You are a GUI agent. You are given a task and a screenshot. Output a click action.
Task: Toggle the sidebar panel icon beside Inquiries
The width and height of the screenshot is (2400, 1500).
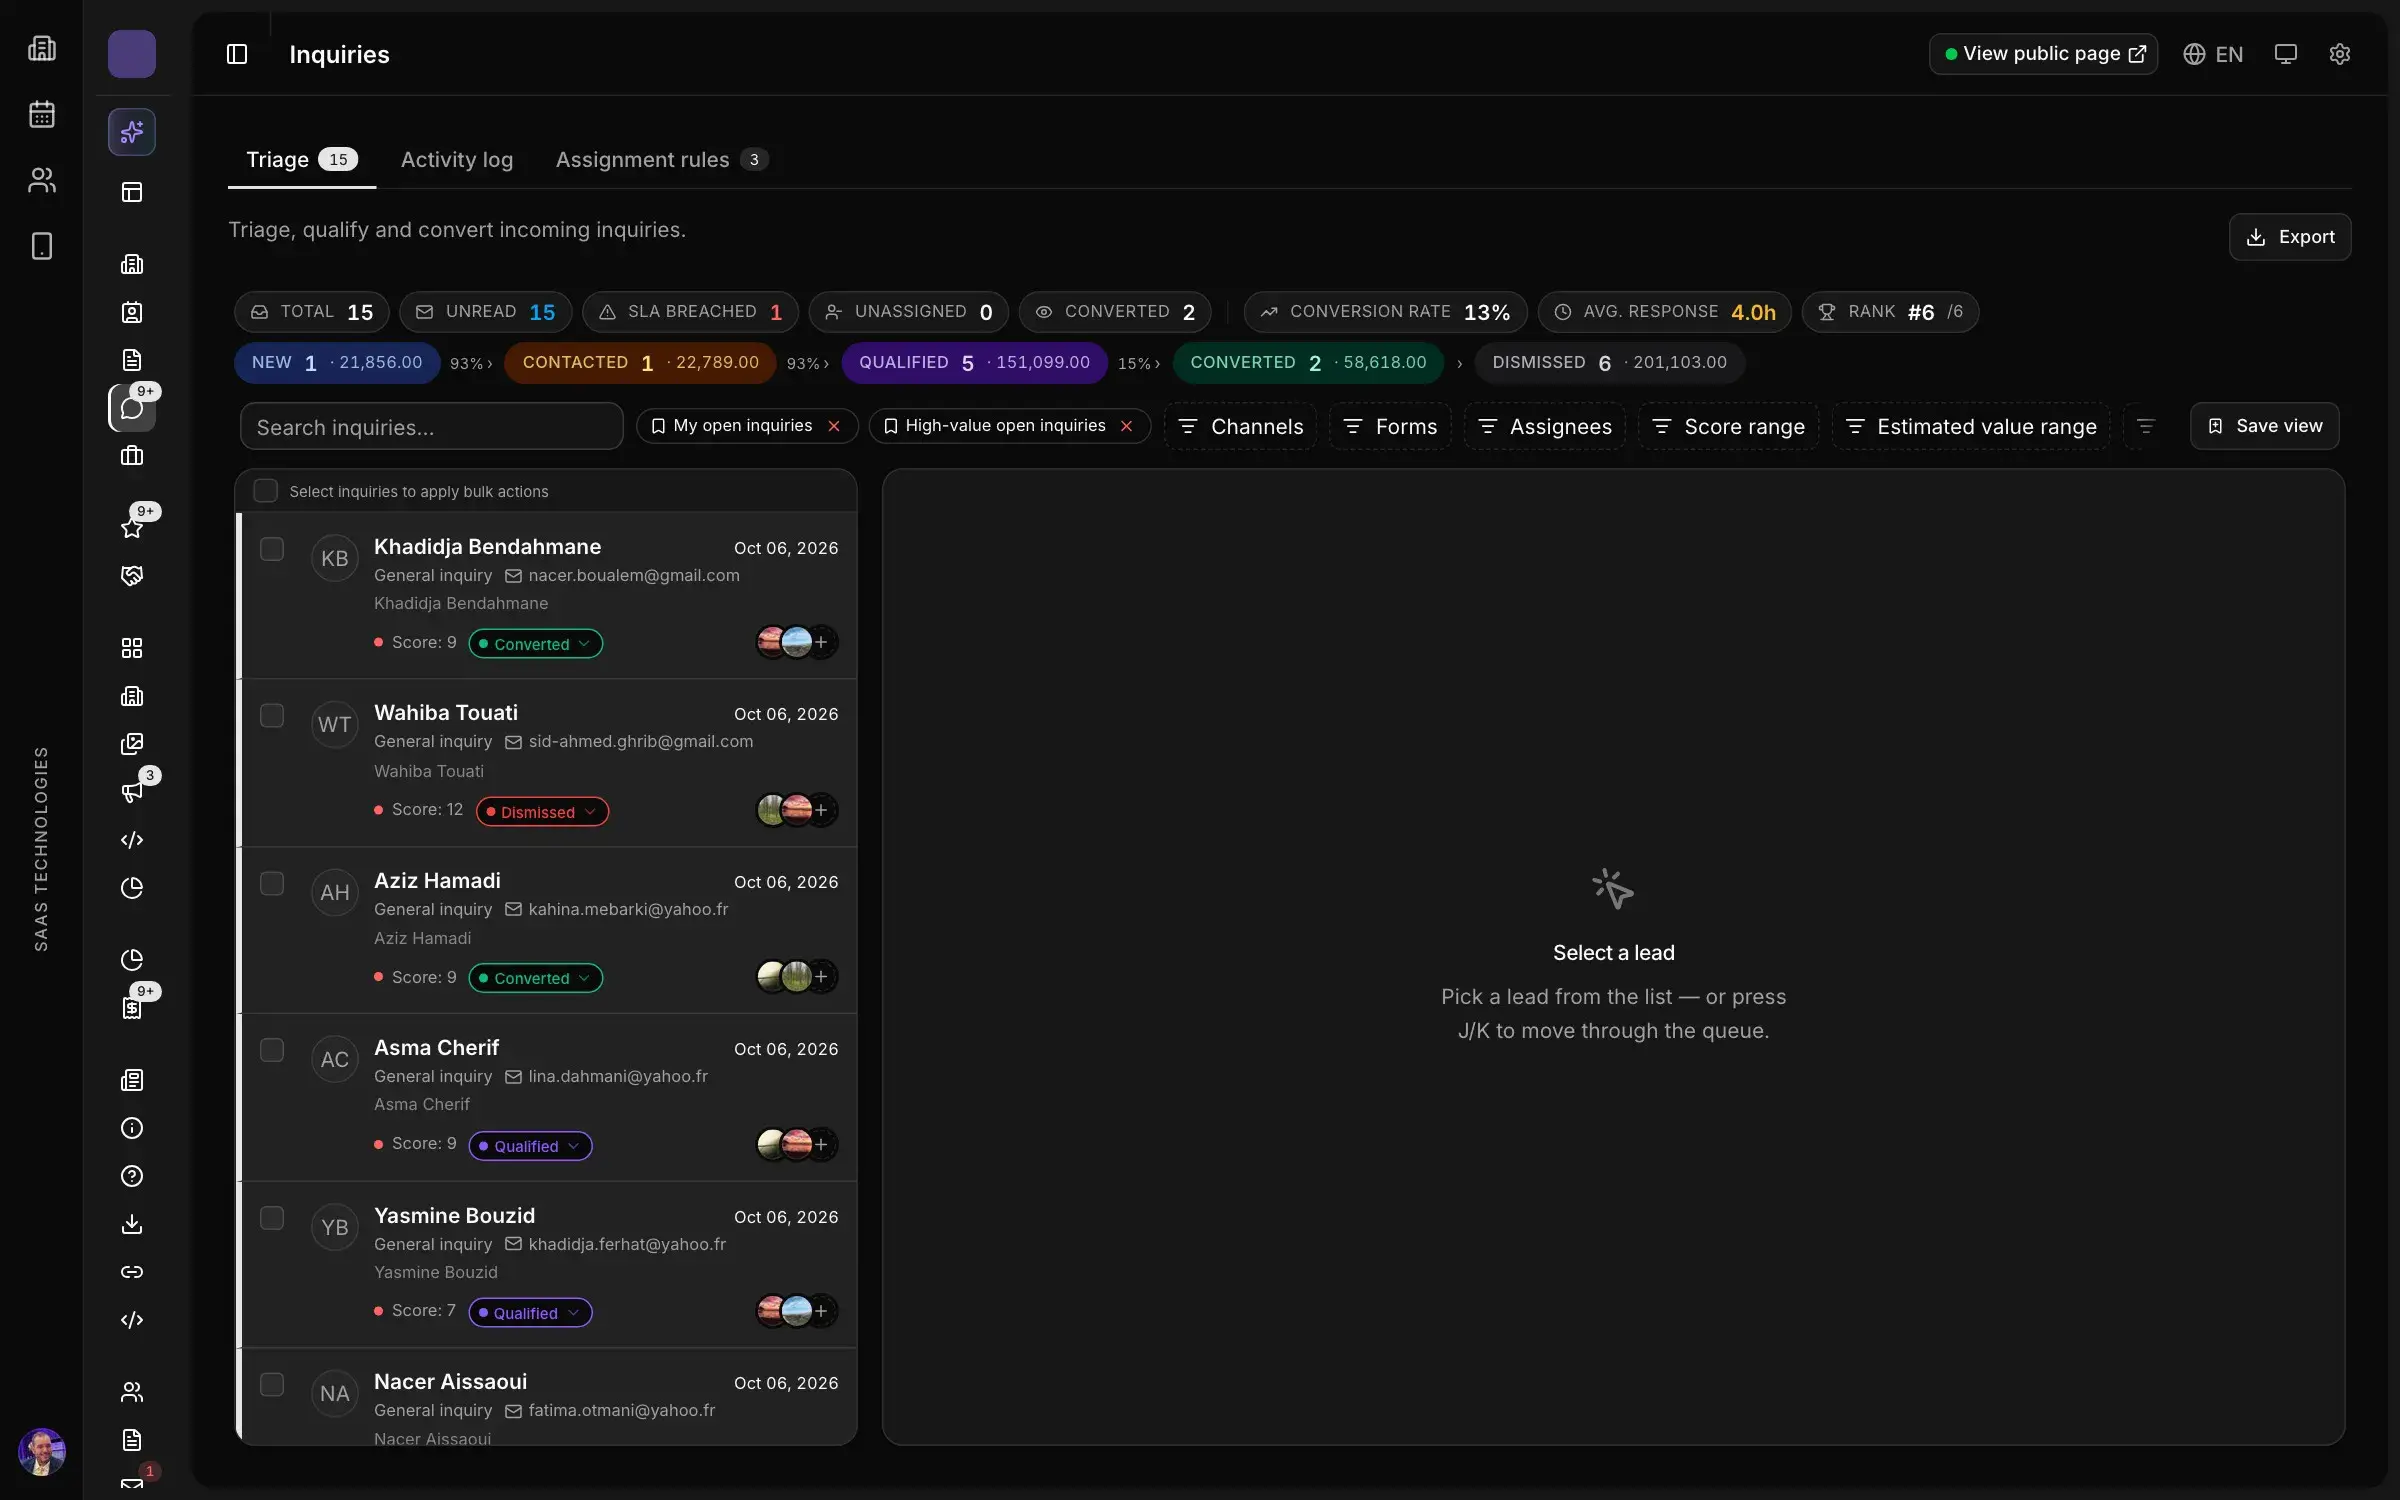coord(237,54)
